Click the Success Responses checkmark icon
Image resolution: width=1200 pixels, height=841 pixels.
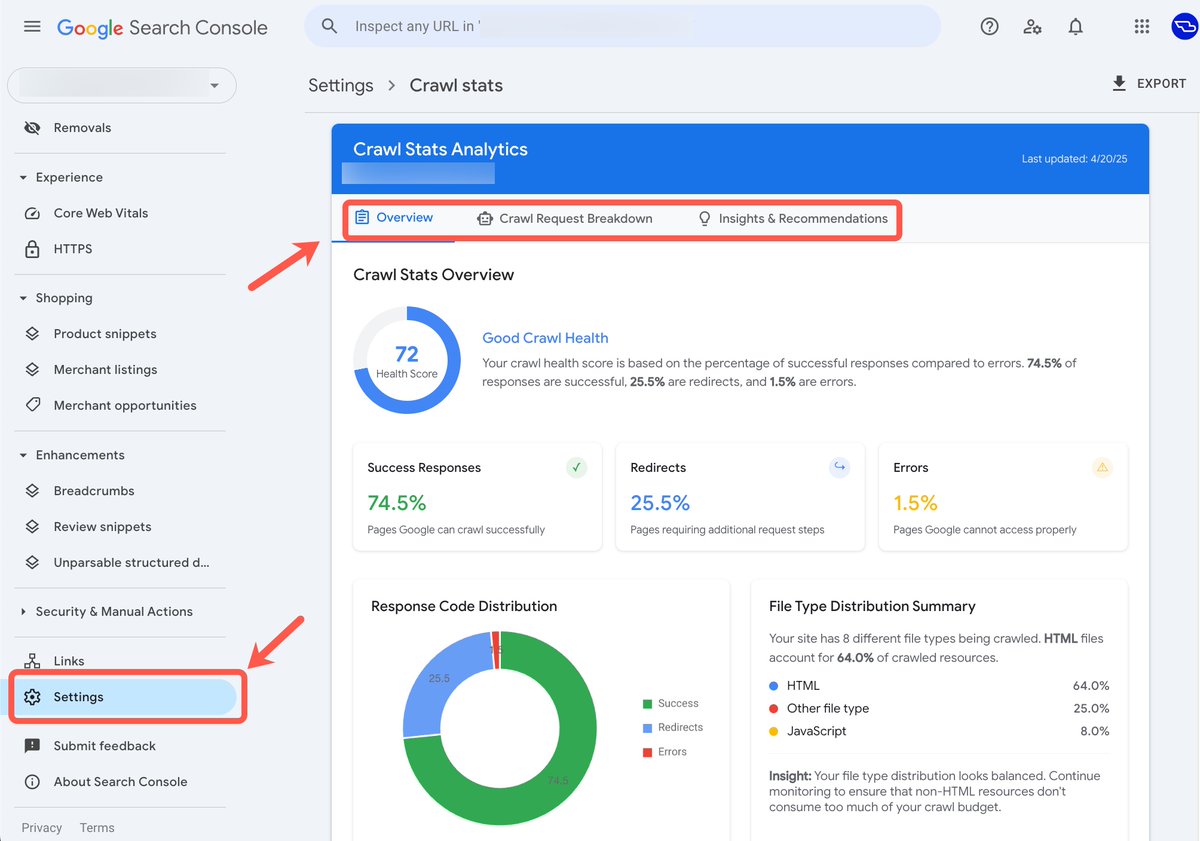(x=576, y=467)
